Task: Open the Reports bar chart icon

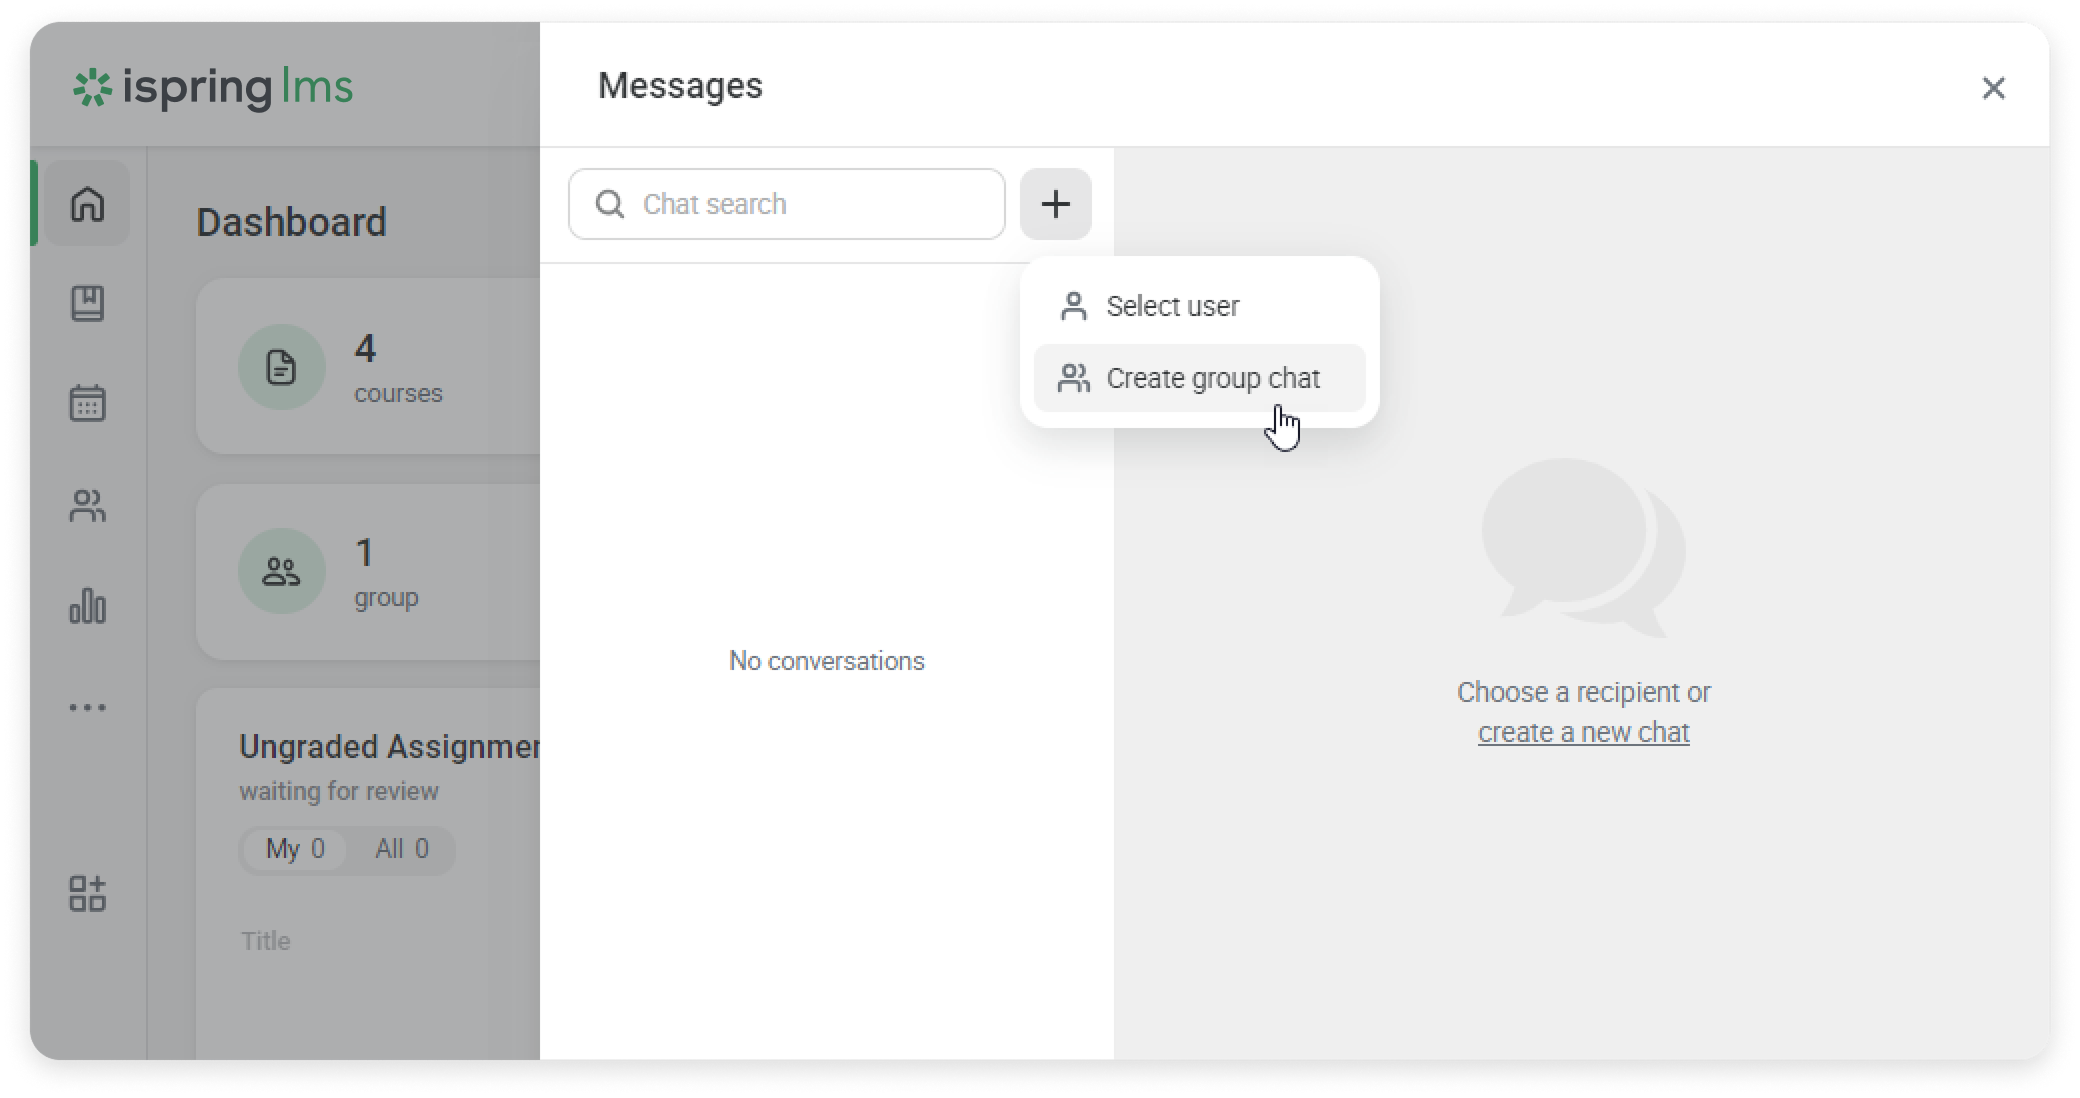Action: pyautogui.click(x=87, y=606)
